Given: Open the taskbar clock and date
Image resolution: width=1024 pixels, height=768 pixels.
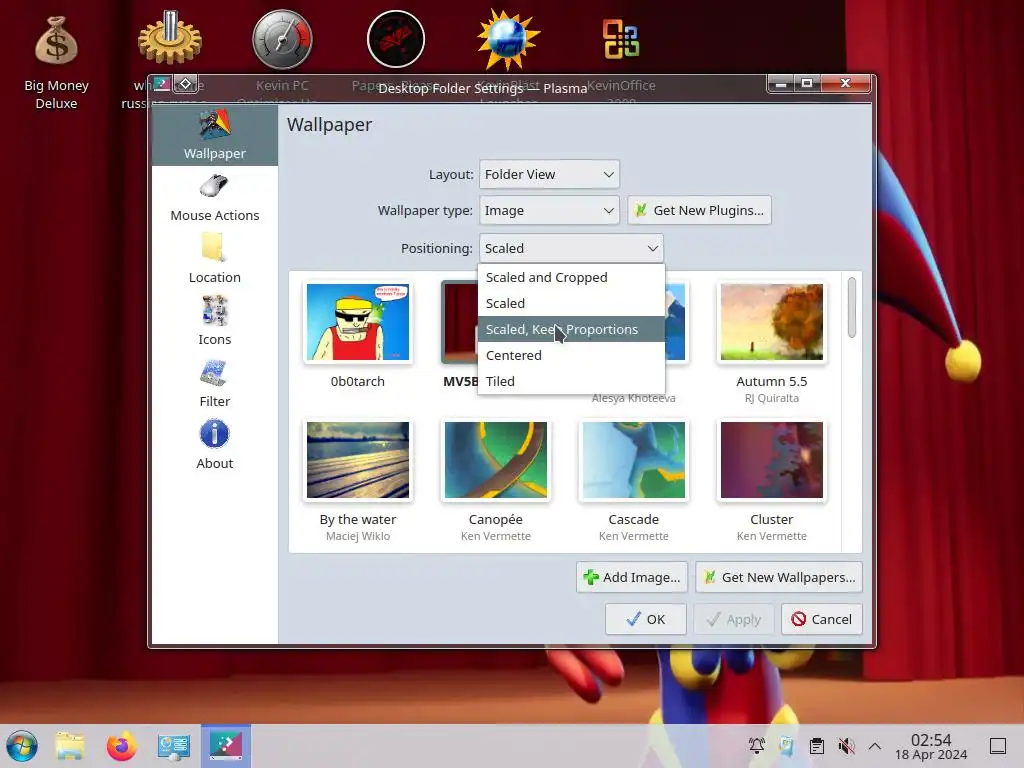Looking at the screenshot, I should pos(931,746).
